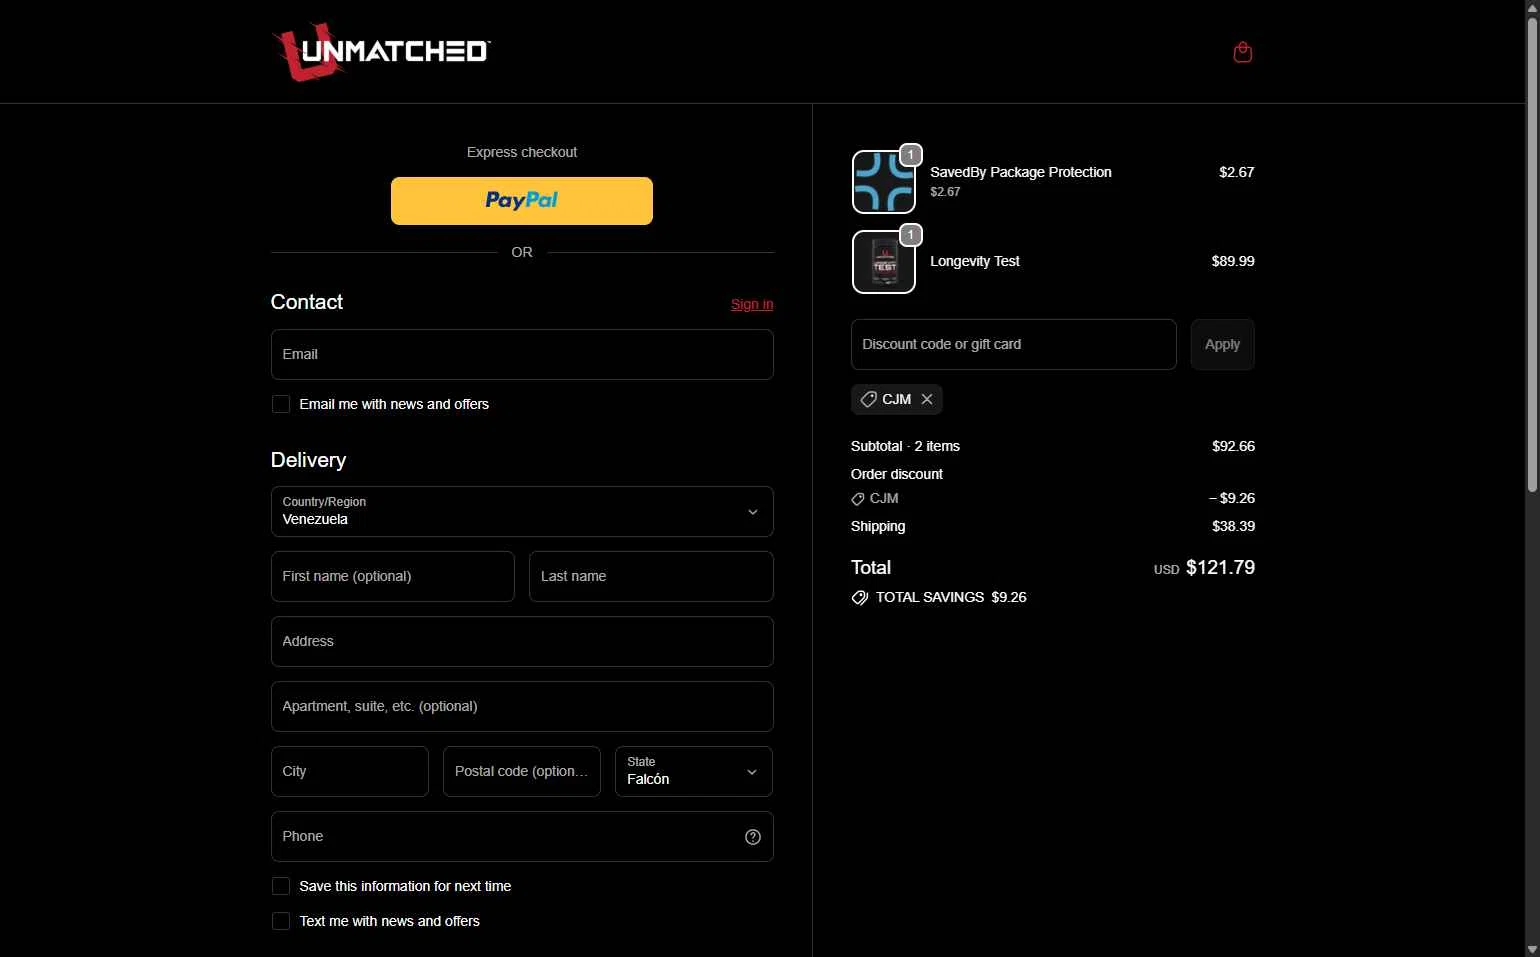Click the SavedBy Package Protection name
Viewport: 1540px width, 957px height.
1021,172
